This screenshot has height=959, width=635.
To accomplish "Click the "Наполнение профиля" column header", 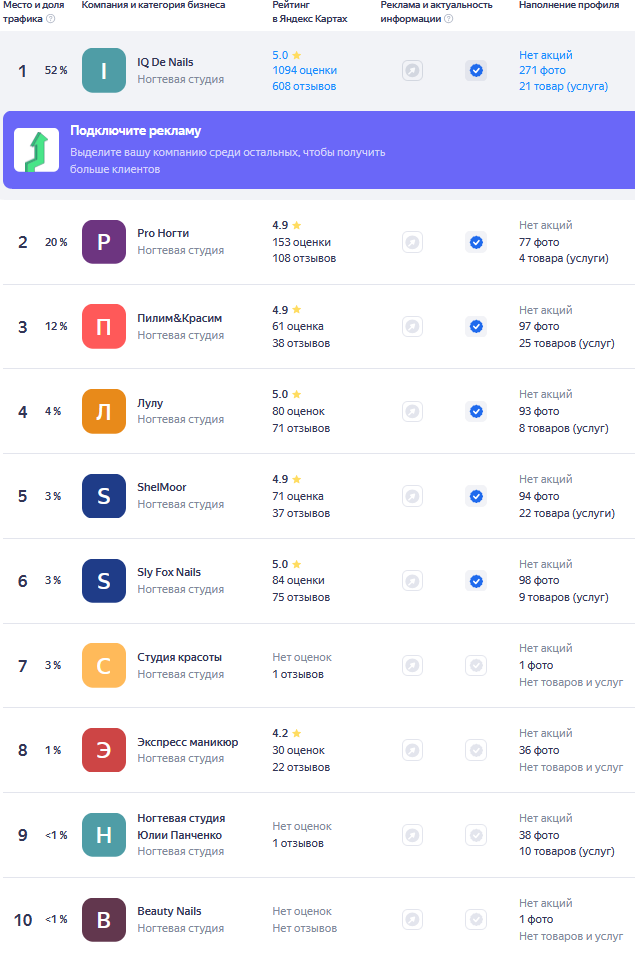I will pyautogui.click(x=569, y=5).
